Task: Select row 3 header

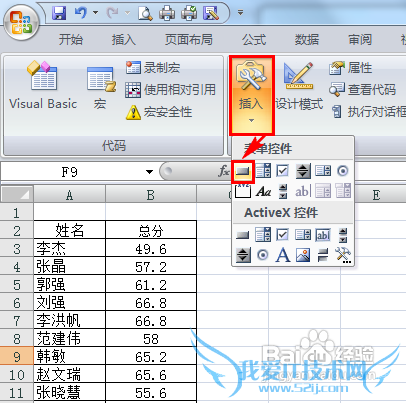Action: pyautogui.click(x=17, y=248)
